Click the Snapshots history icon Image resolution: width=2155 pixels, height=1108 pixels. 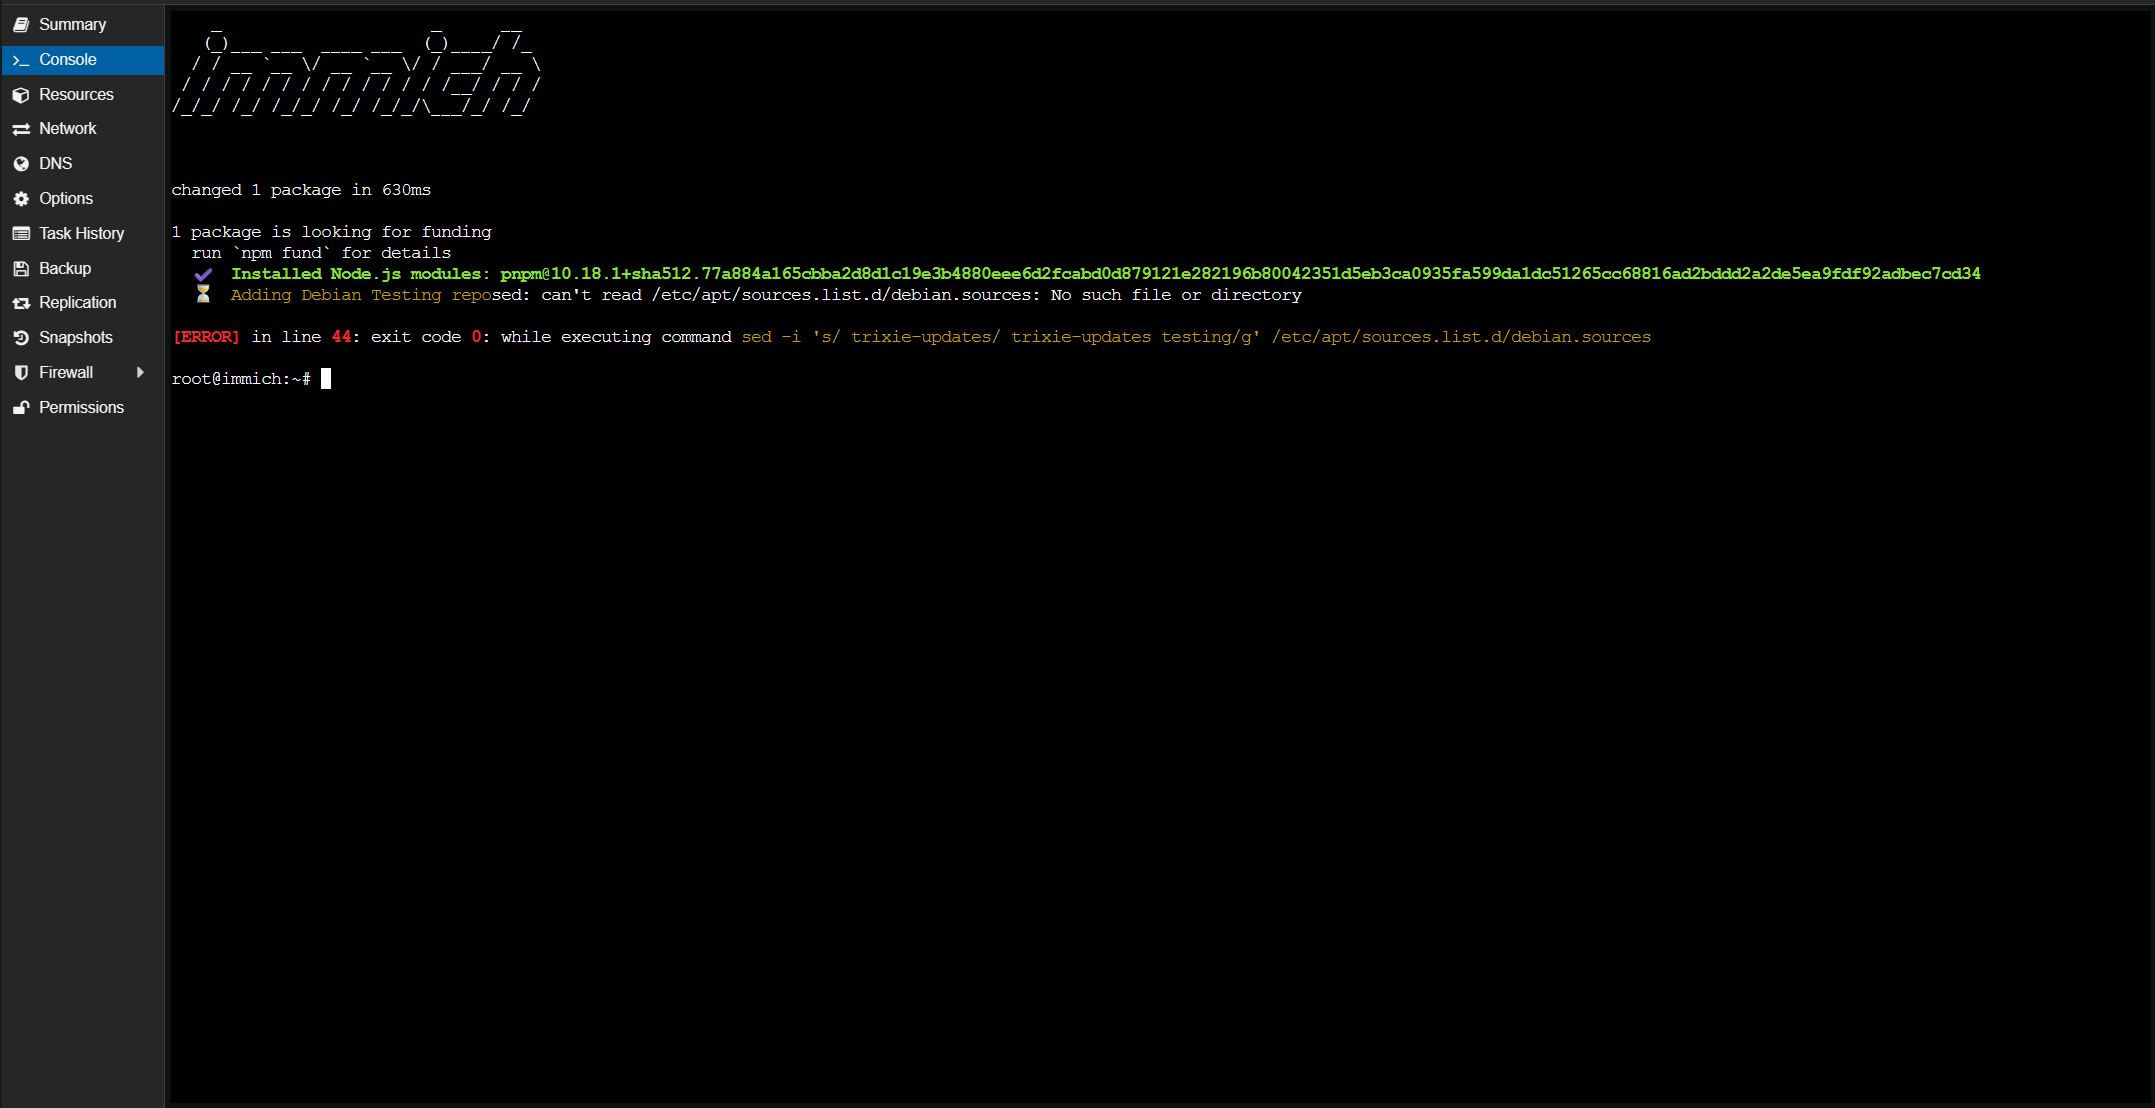point(21,338)
